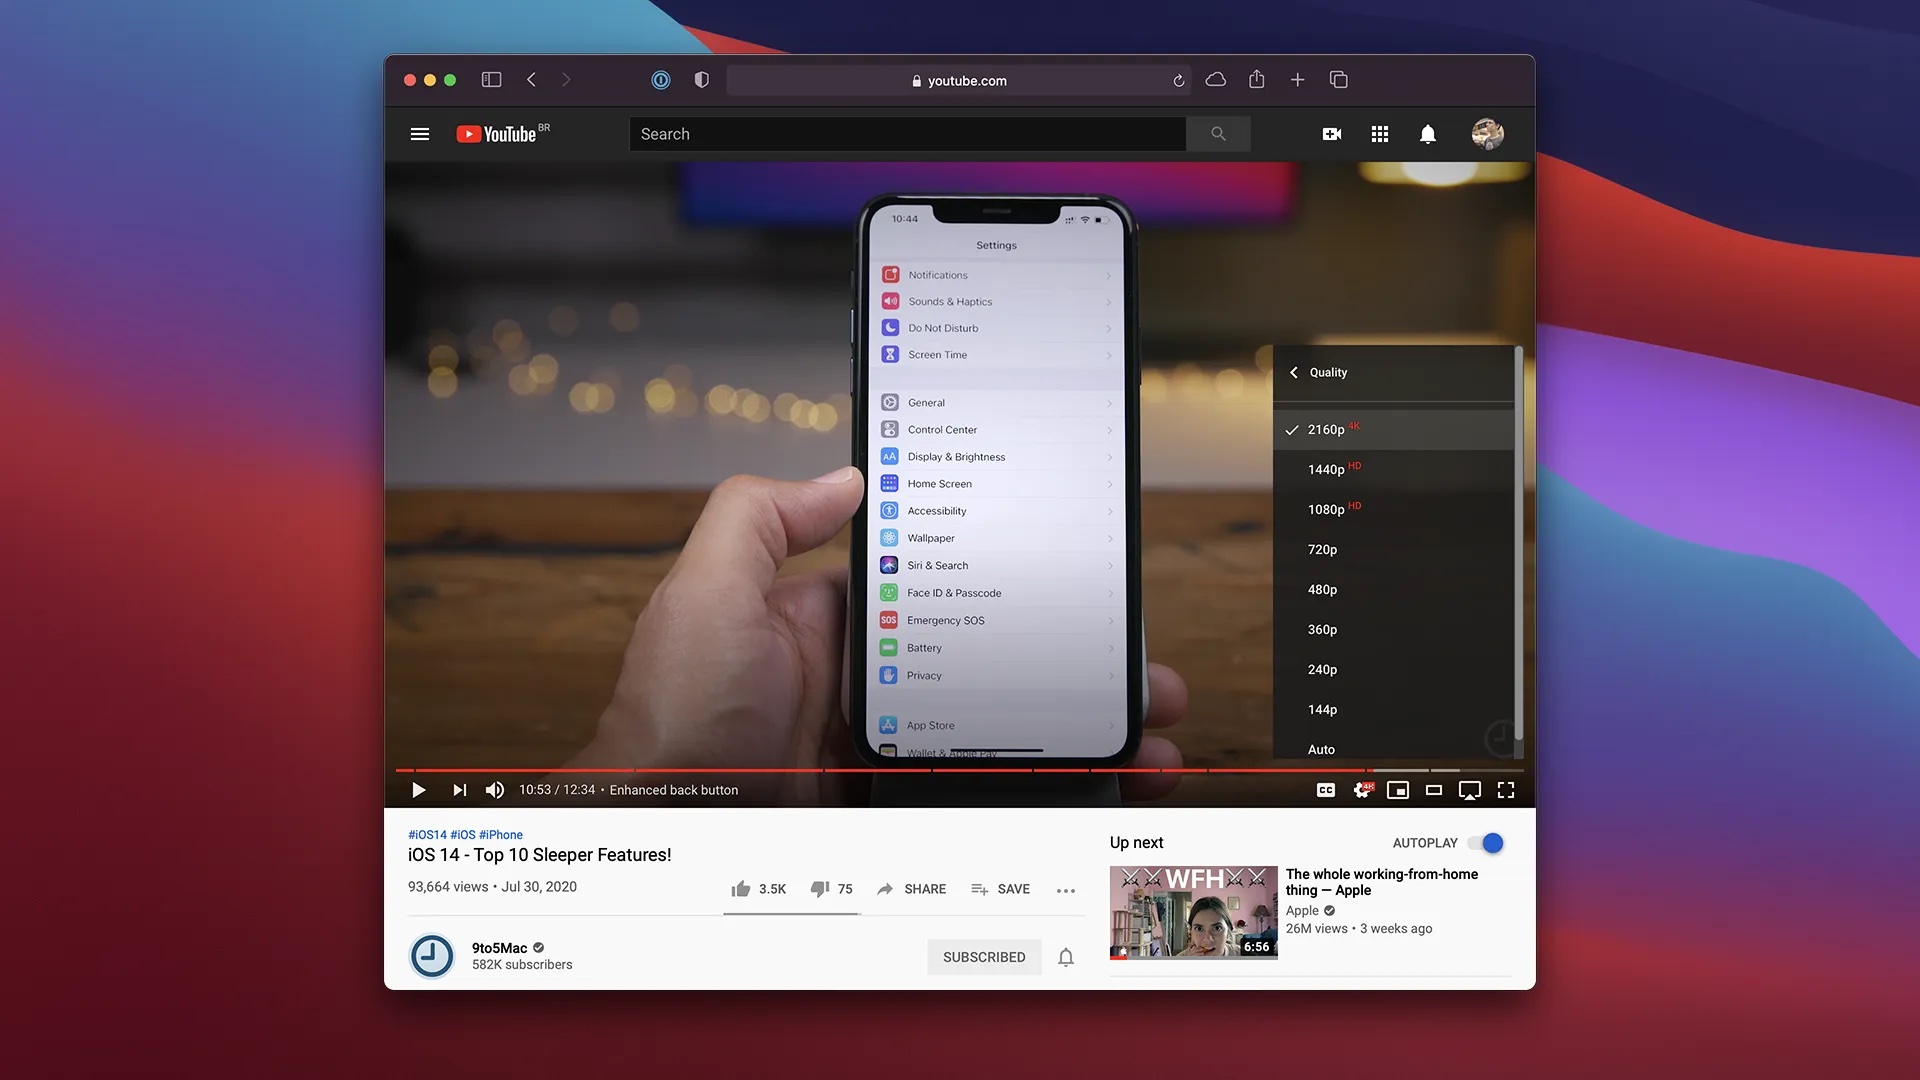Expand the video description ellipsis menu
The height and width of the screenshot is (1080, 1920).
tap(1065, 889)
